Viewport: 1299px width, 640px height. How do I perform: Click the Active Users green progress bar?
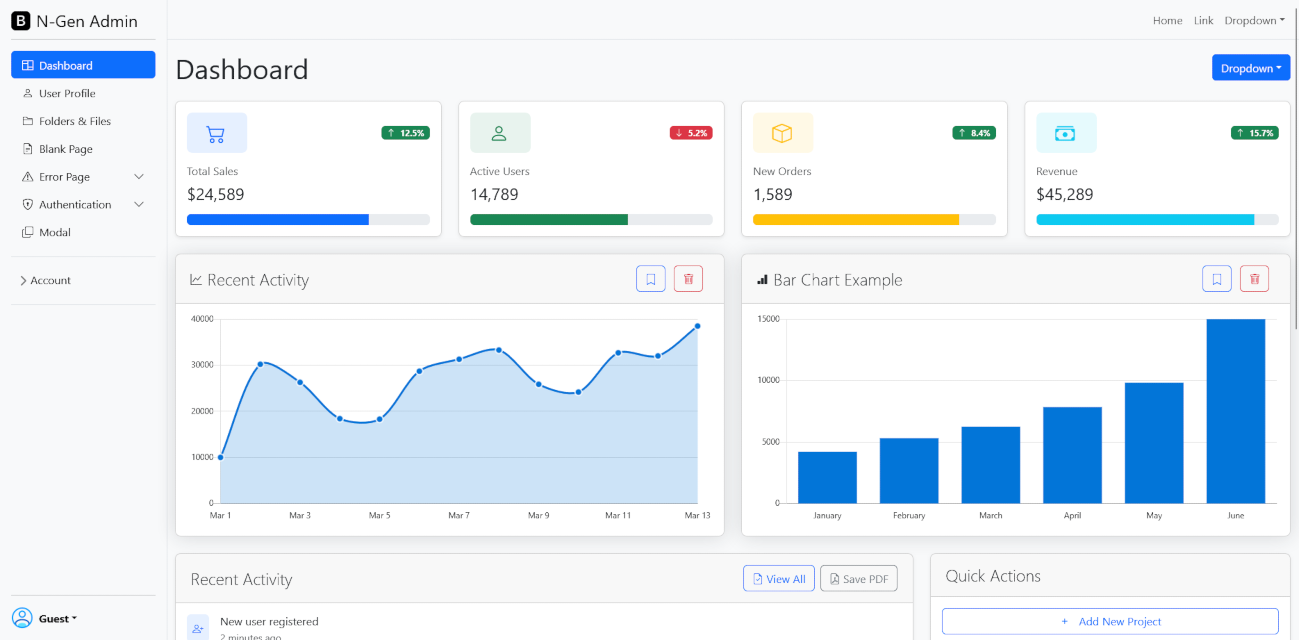tap(549, 219)
